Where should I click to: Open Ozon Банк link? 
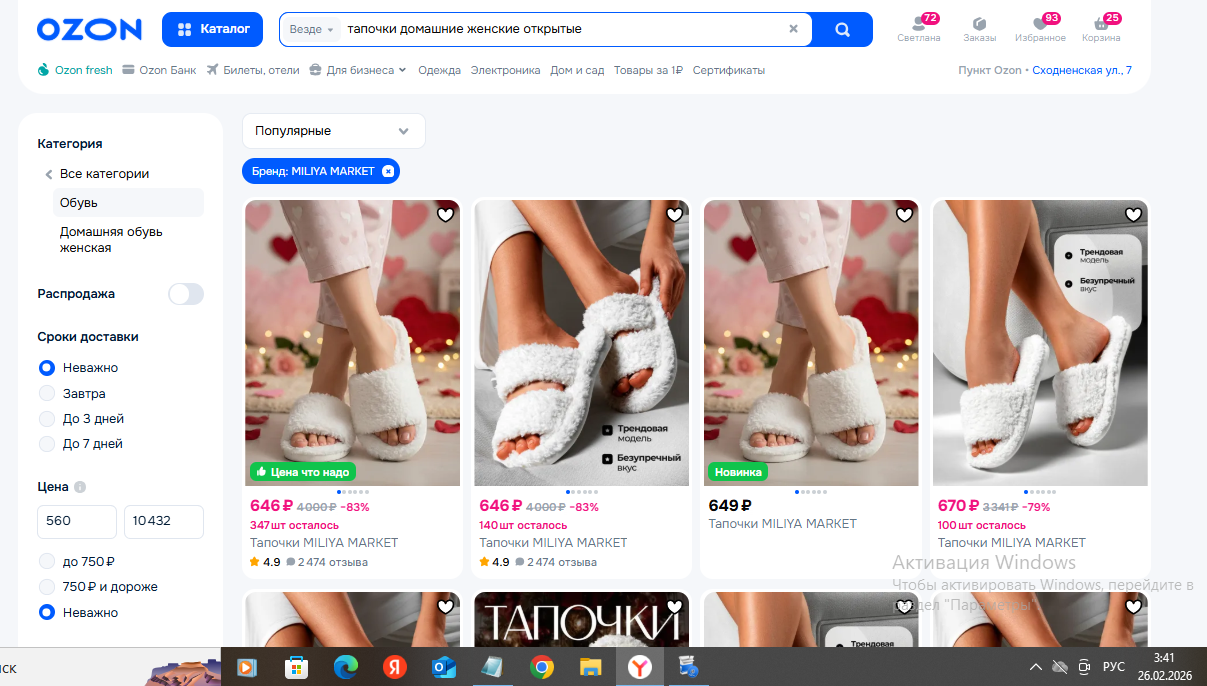click(159, 70)
